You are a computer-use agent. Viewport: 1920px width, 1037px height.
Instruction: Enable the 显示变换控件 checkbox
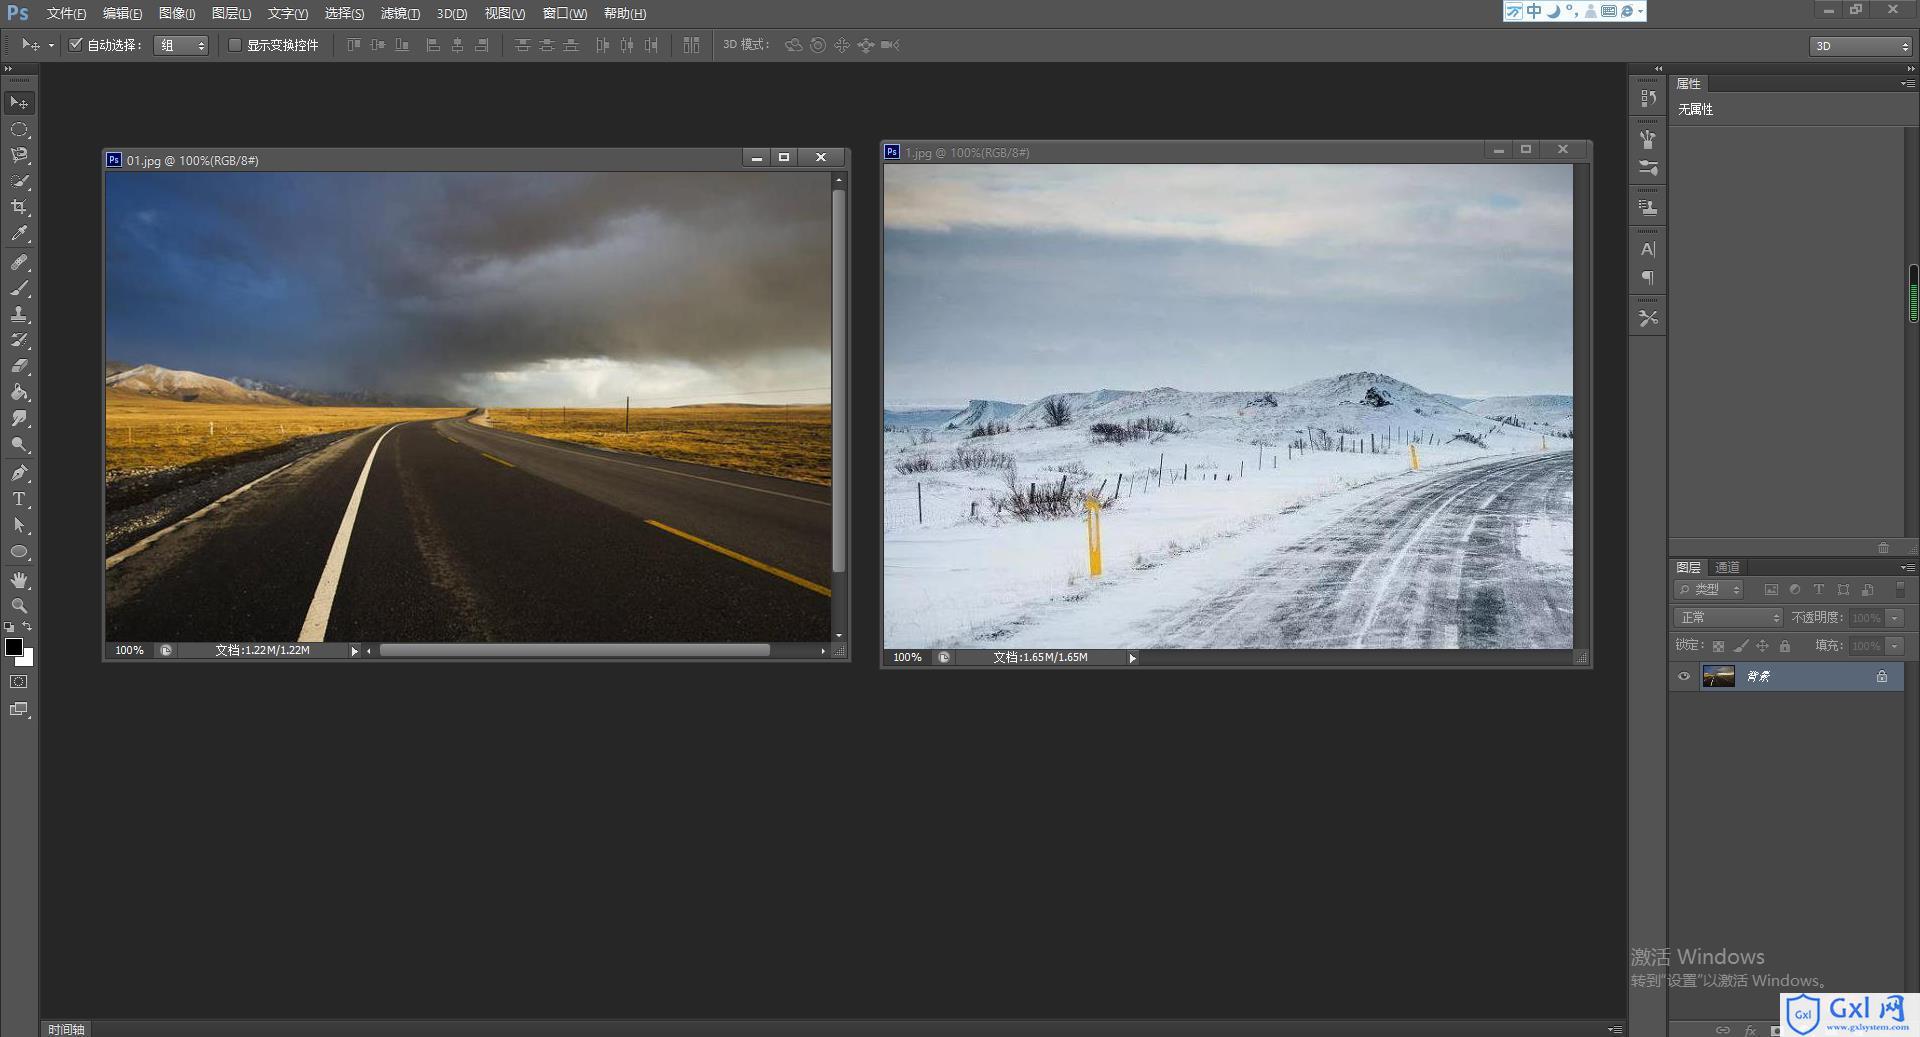tap(235, 45)
